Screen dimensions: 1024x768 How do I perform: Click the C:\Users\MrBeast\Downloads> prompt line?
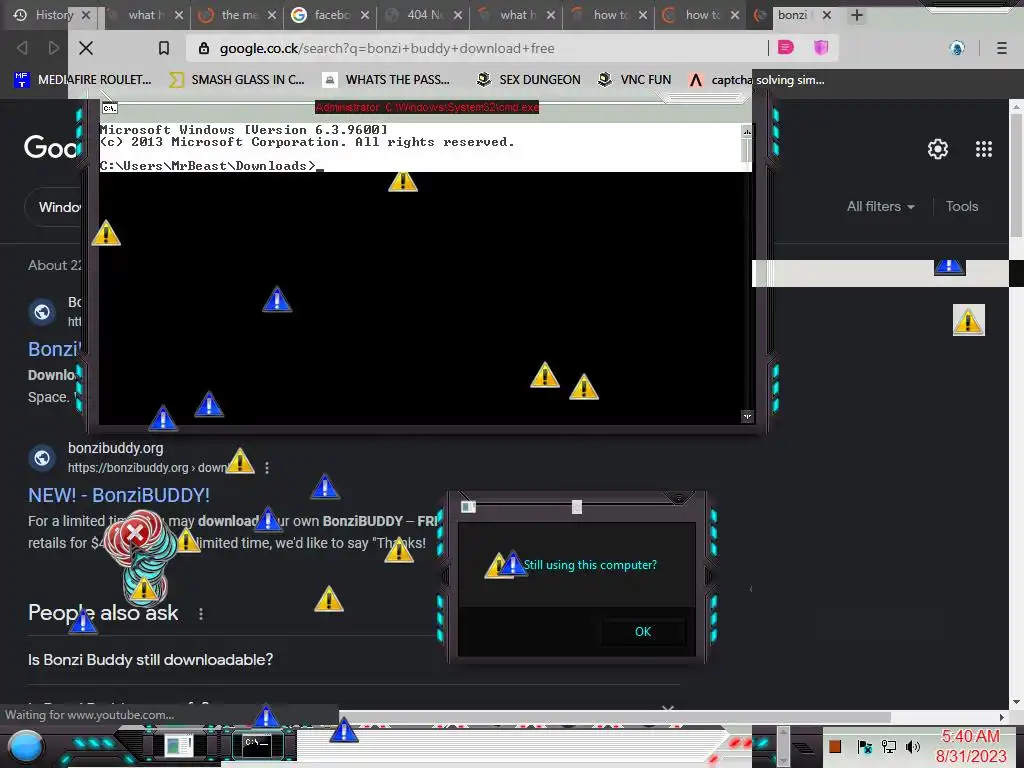212,166
